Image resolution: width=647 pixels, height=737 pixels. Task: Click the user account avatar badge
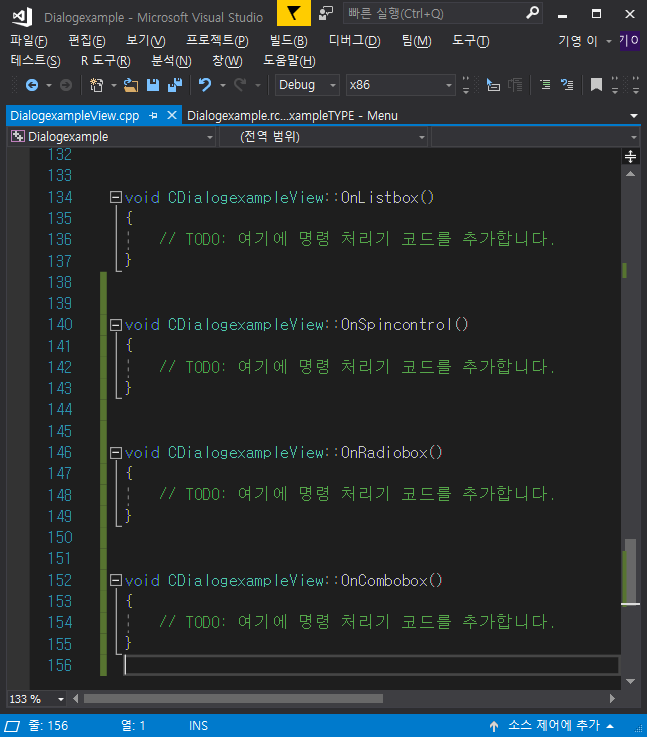tap(630, 40)
